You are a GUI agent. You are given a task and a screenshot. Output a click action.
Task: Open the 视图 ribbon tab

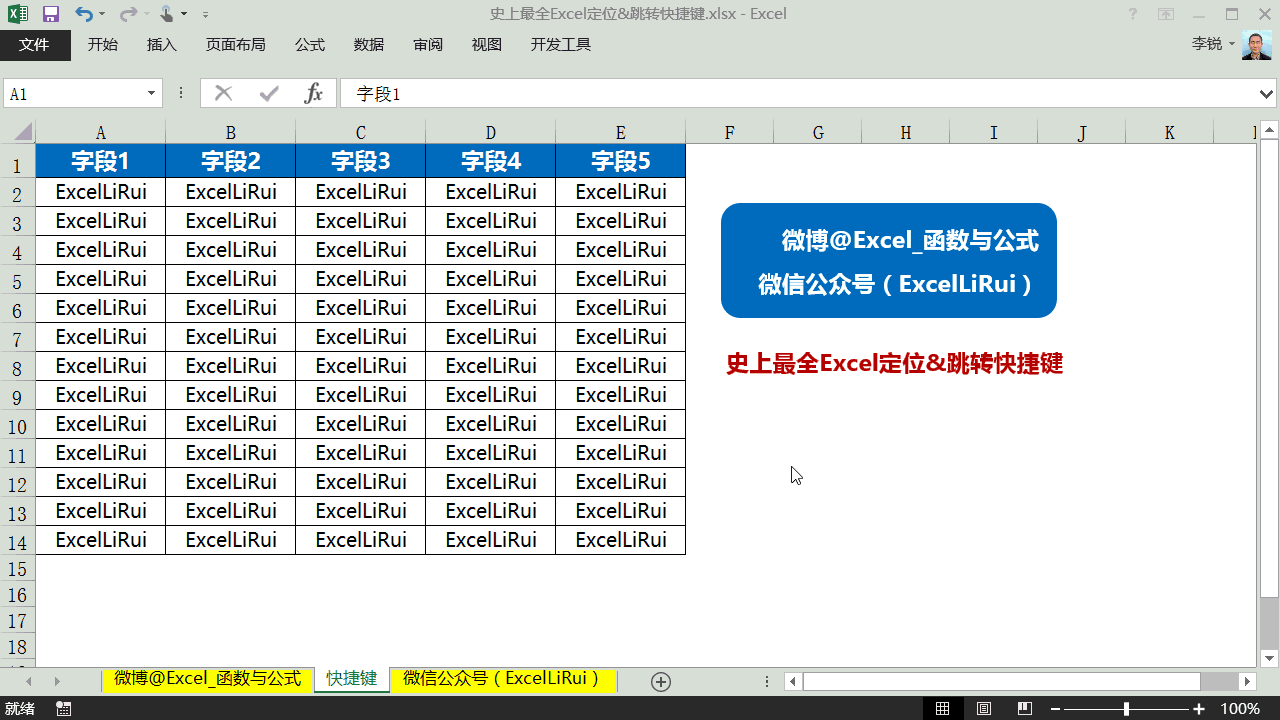pos(487,45)
